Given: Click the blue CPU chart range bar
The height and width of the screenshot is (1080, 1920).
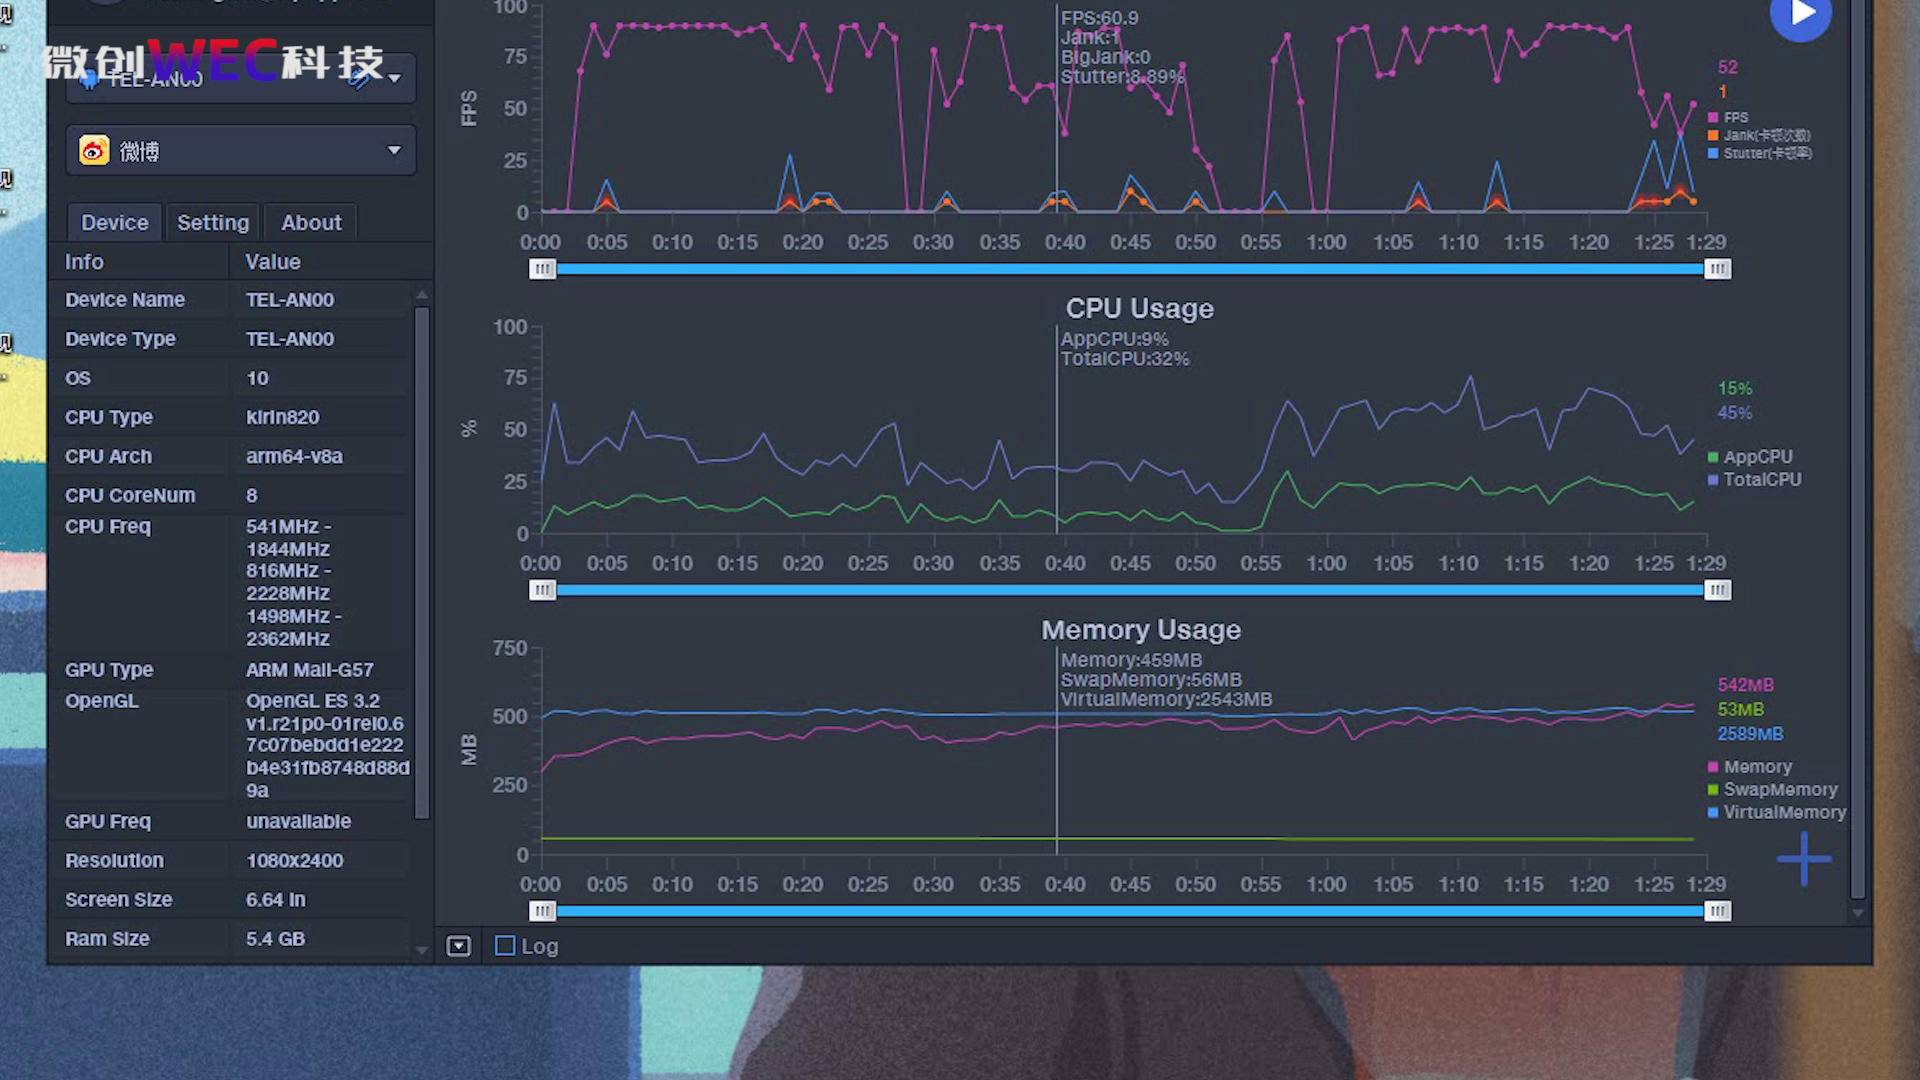Looking at the screenshot, I should click(x=1130, y=590).
